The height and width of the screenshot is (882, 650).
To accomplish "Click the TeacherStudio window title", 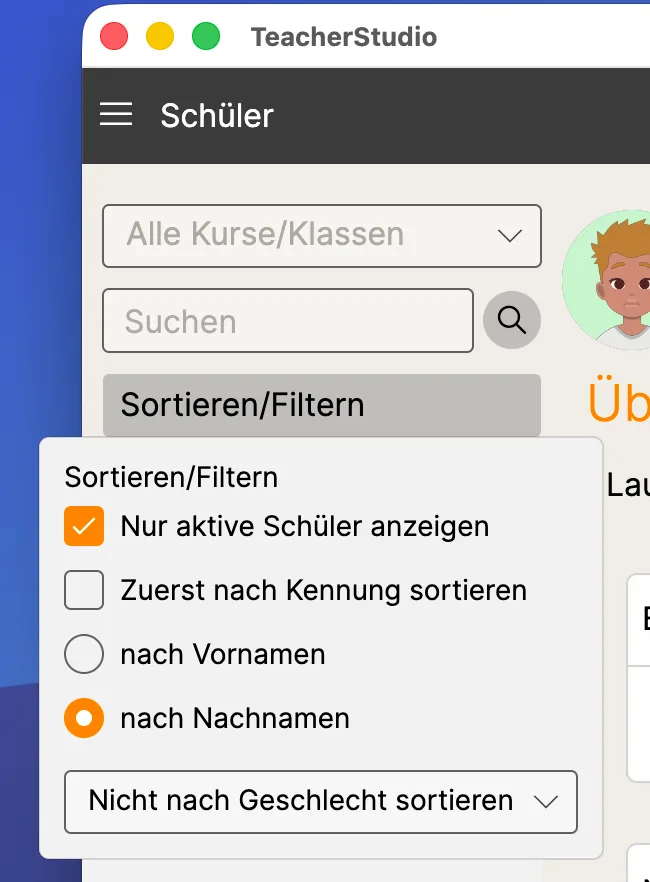I will click(x=344, y=37).
